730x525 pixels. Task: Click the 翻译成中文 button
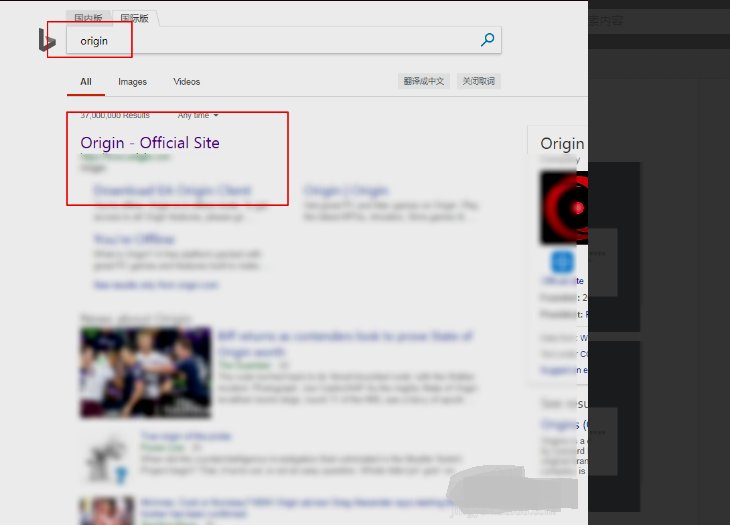tap(424, 81)
